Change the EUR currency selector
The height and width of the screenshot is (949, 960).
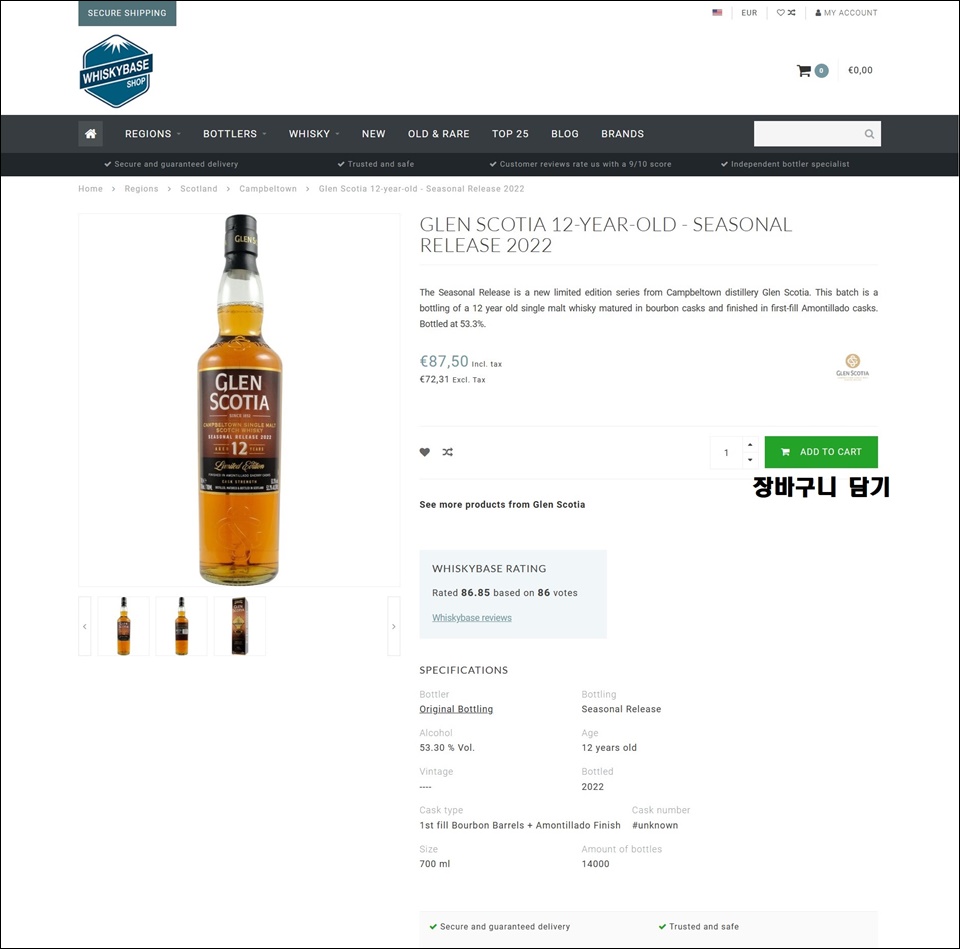[749, 12]
